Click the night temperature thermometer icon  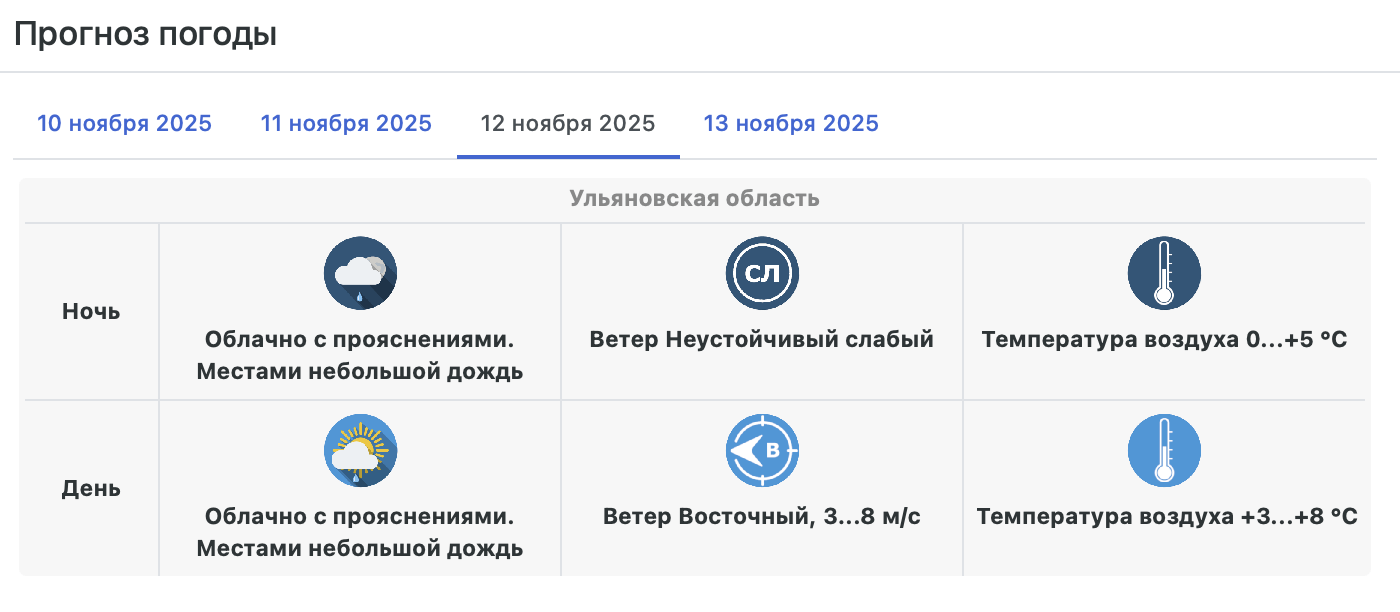(x=1164, y=274)
